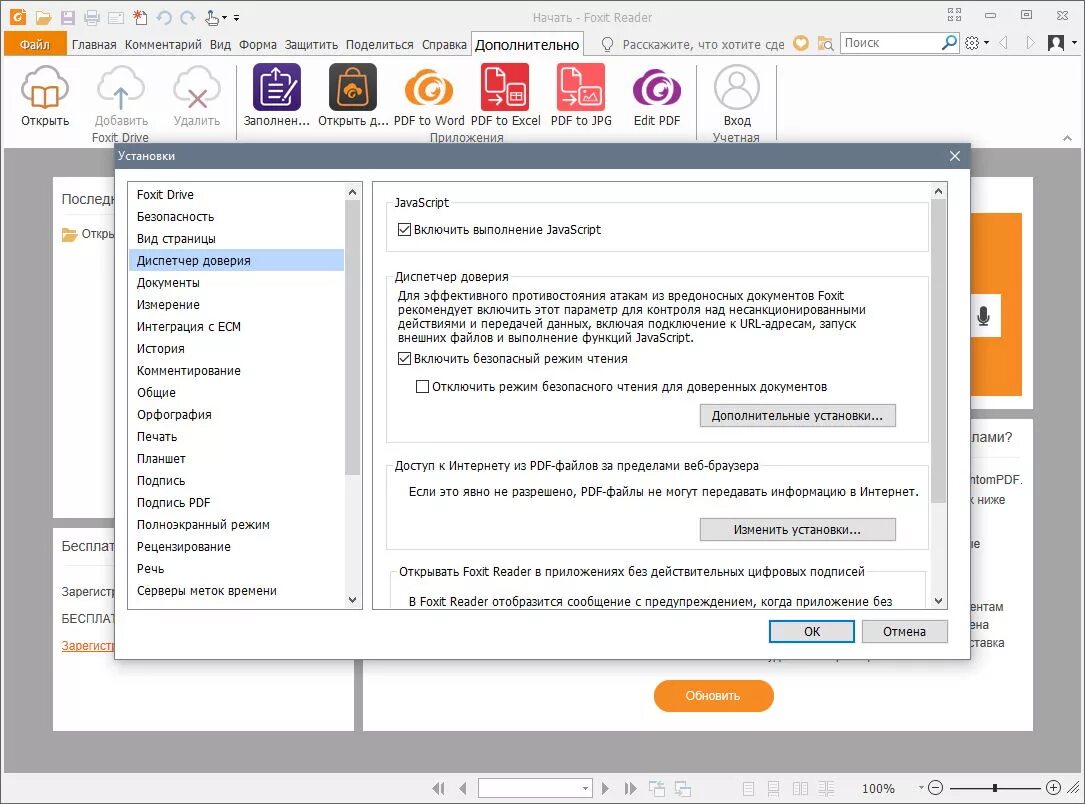
Task: Click the user profile icon at top right
Action: pos(1056,43)
